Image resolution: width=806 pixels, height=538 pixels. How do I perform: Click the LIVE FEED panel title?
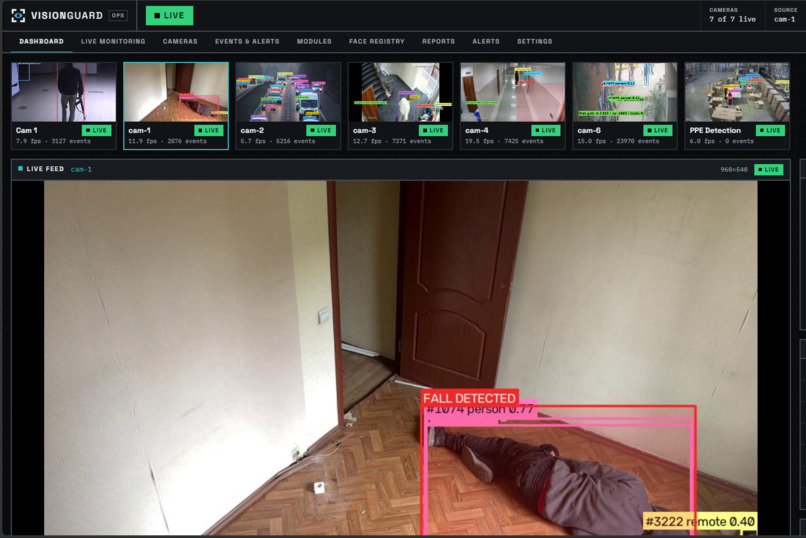pos(45,169)
